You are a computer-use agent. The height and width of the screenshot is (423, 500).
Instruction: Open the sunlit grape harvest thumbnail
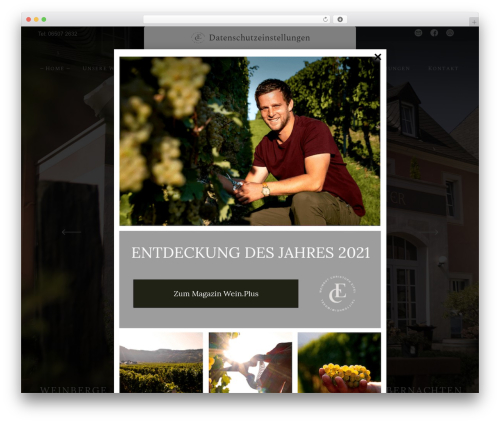point(250,362)
